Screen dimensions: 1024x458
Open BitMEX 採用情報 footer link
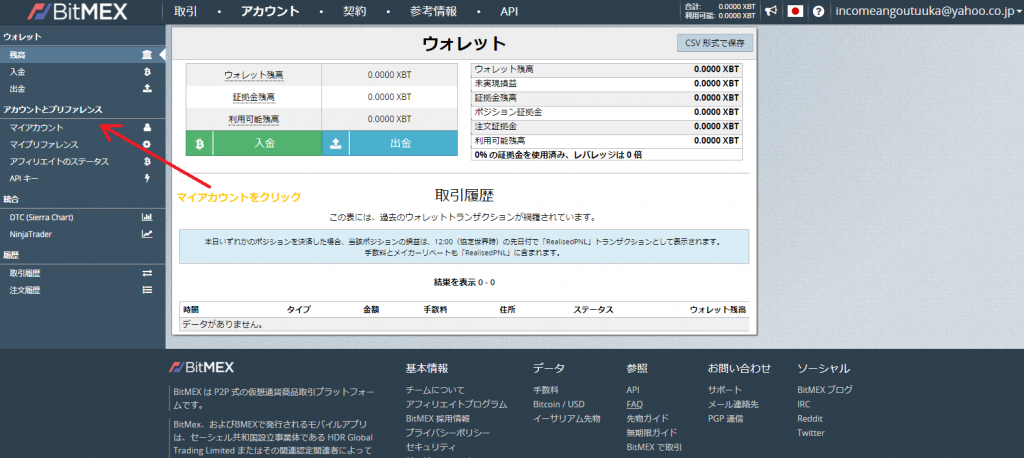point(438,418)
